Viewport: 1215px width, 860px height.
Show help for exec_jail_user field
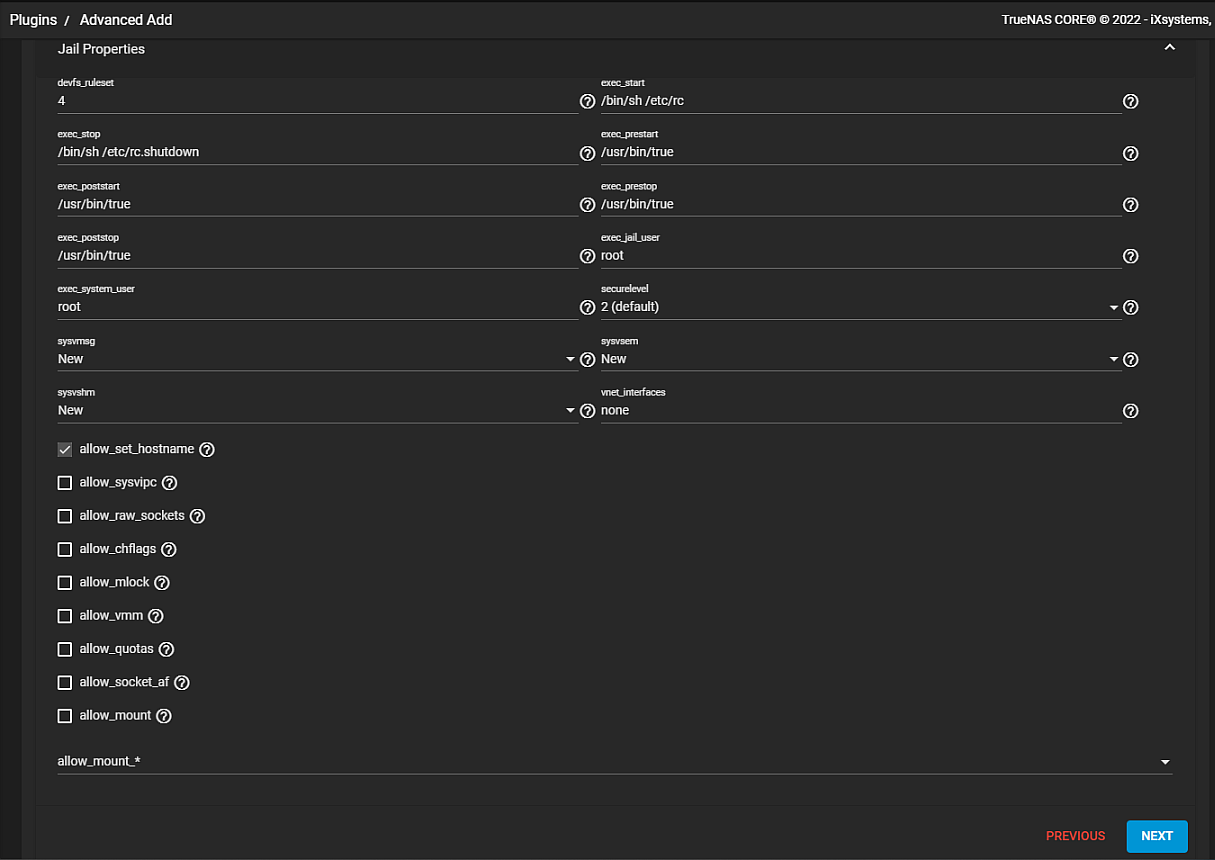pos(1130,256)
